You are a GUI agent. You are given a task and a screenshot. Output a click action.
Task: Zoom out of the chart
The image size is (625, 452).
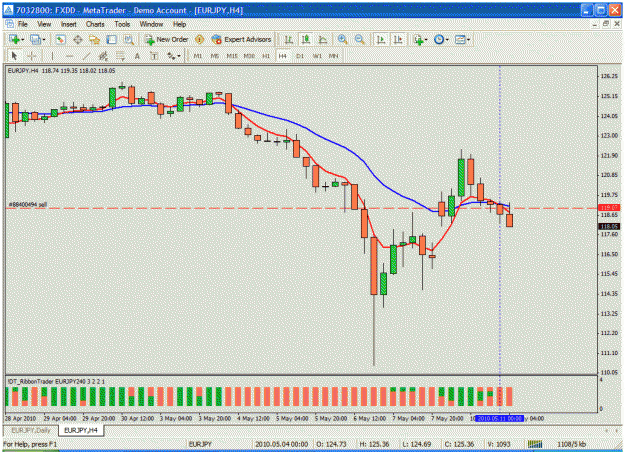pyautogui.click(x=360, y=39)
